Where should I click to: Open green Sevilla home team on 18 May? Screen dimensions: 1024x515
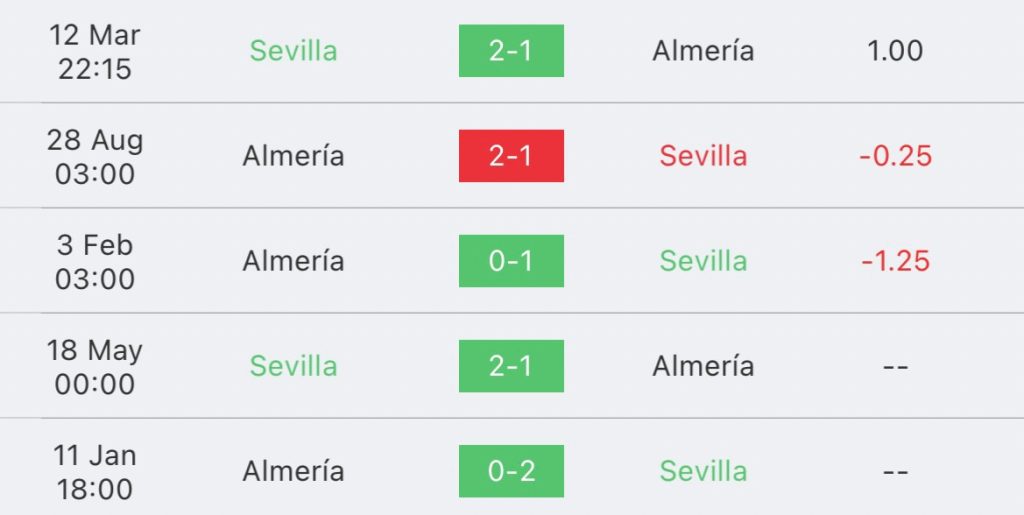[293, 366]
